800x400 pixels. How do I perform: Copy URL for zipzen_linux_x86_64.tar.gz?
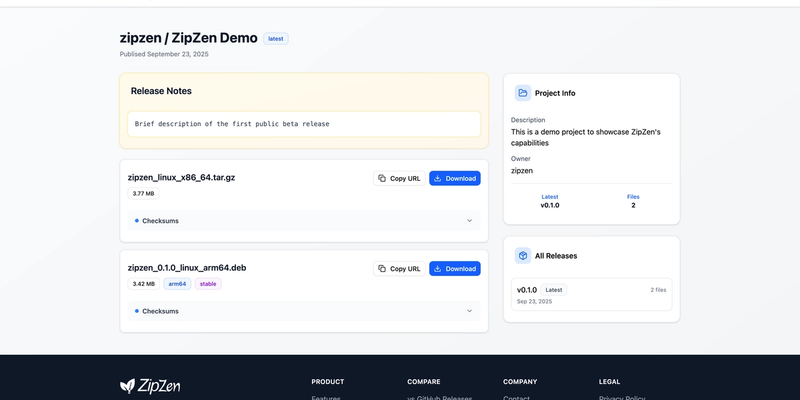[x=399, y=178]
